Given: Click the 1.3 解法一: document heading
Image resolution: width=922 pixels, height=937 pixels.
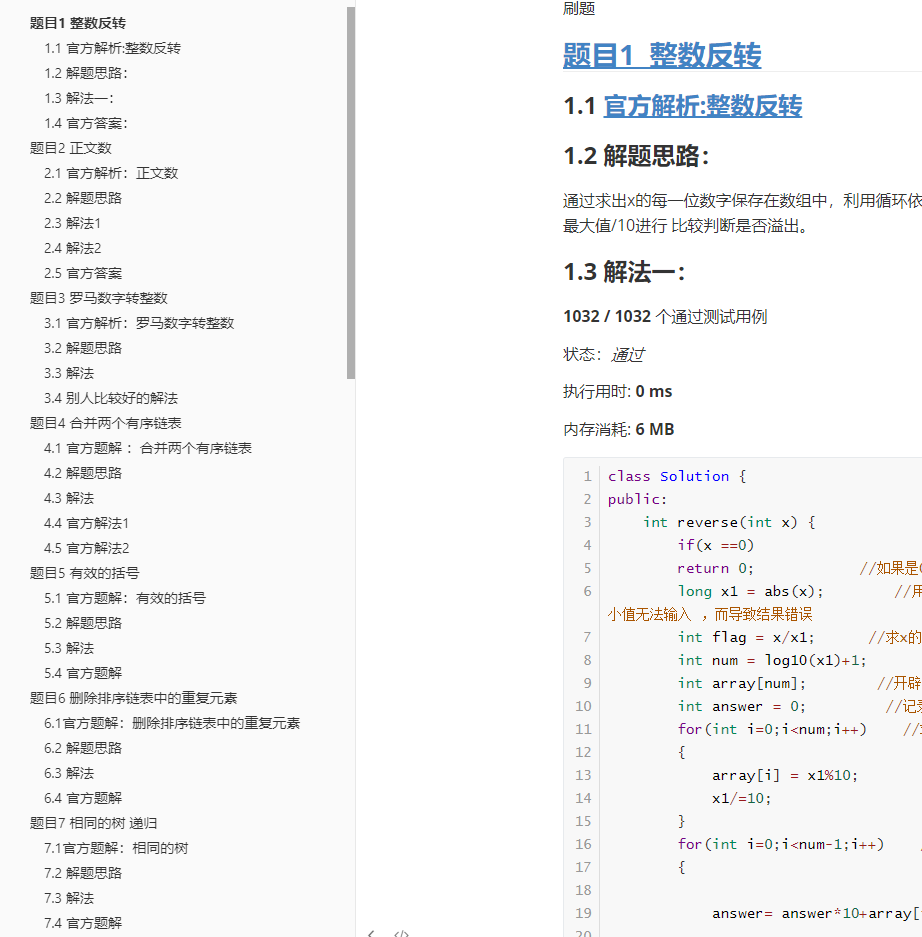Looking at the screenshot, I should [x=624, y=272].
